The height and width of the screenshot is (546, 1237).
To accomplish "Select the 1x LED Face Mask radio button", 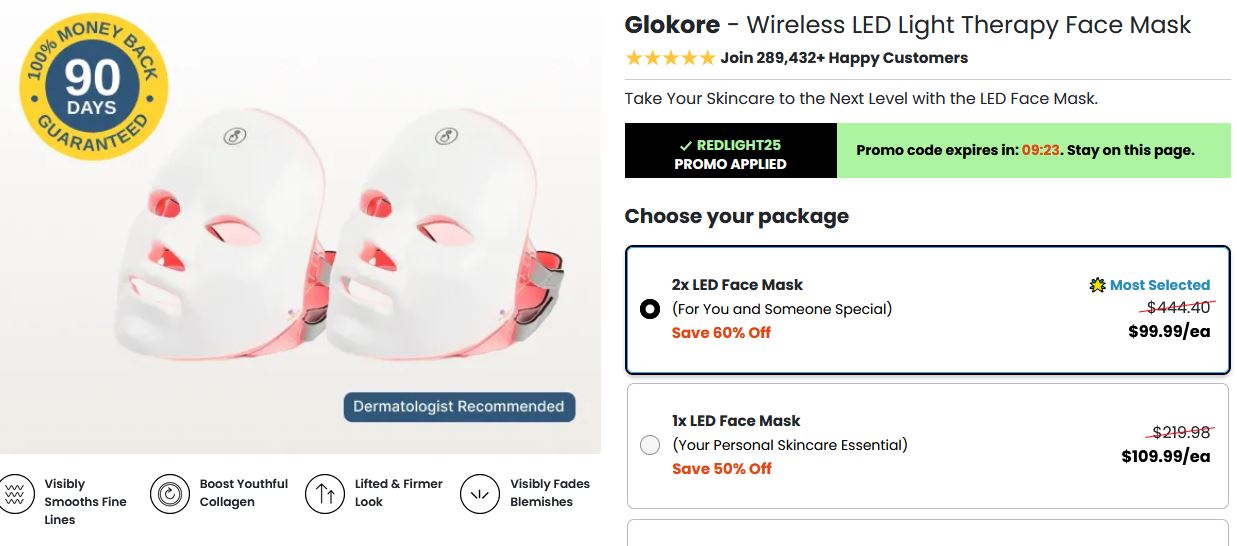I will coord(650,445).
